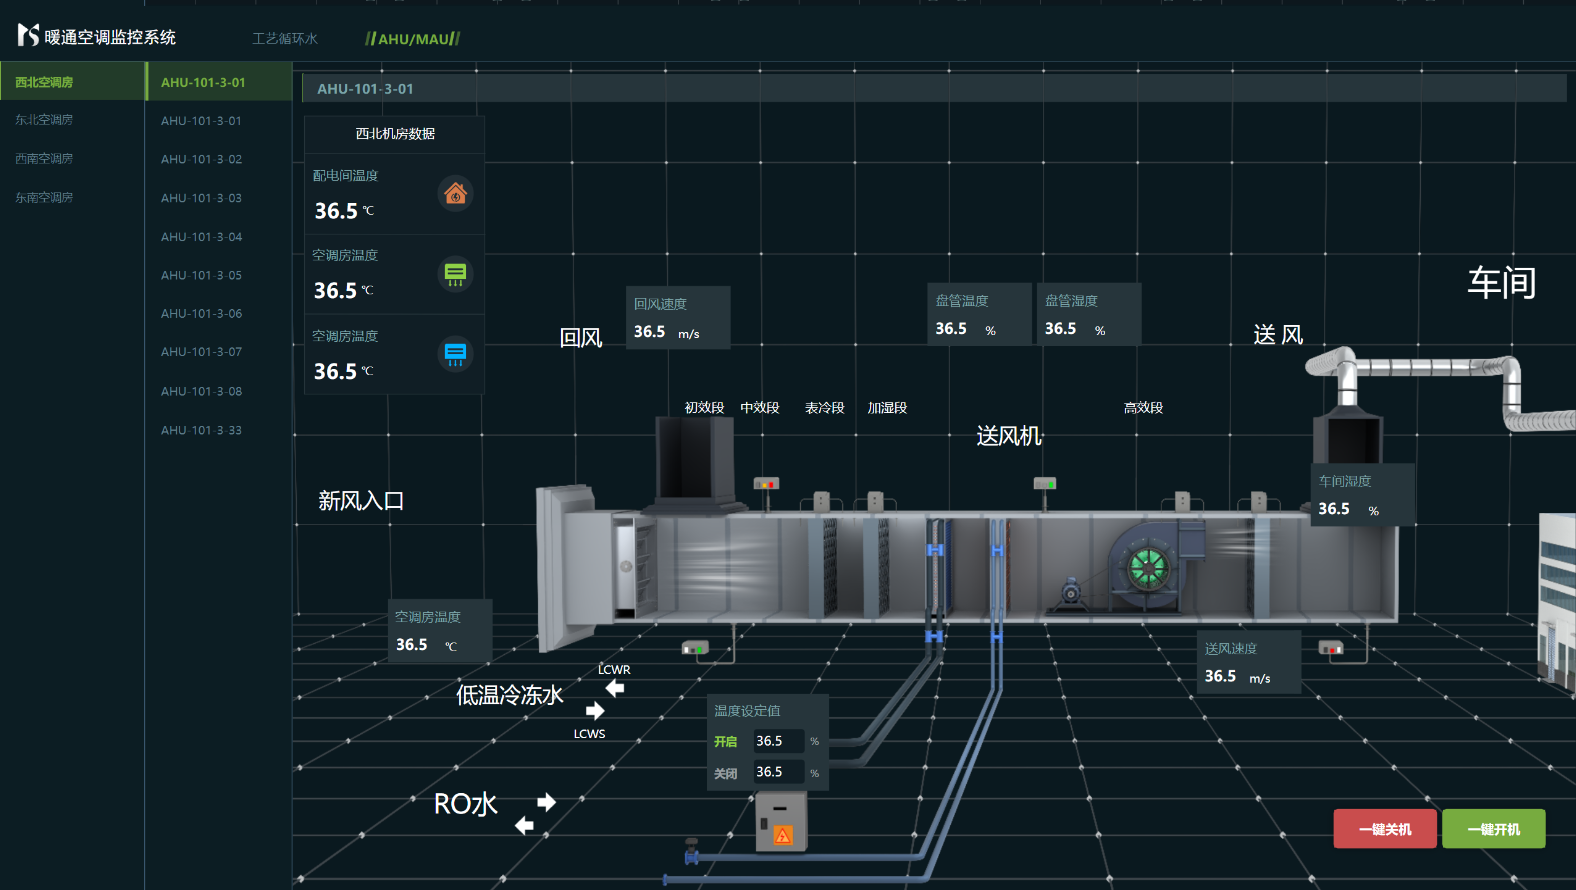Image resolution: width=1576 pixels, height=890 pixels.
Task: Switch to the 工艺循环水 tab
Action: point(284,39)
